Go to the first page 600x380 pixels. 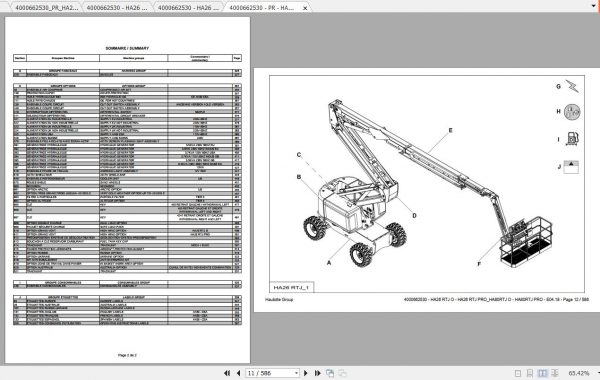point(227,373)
